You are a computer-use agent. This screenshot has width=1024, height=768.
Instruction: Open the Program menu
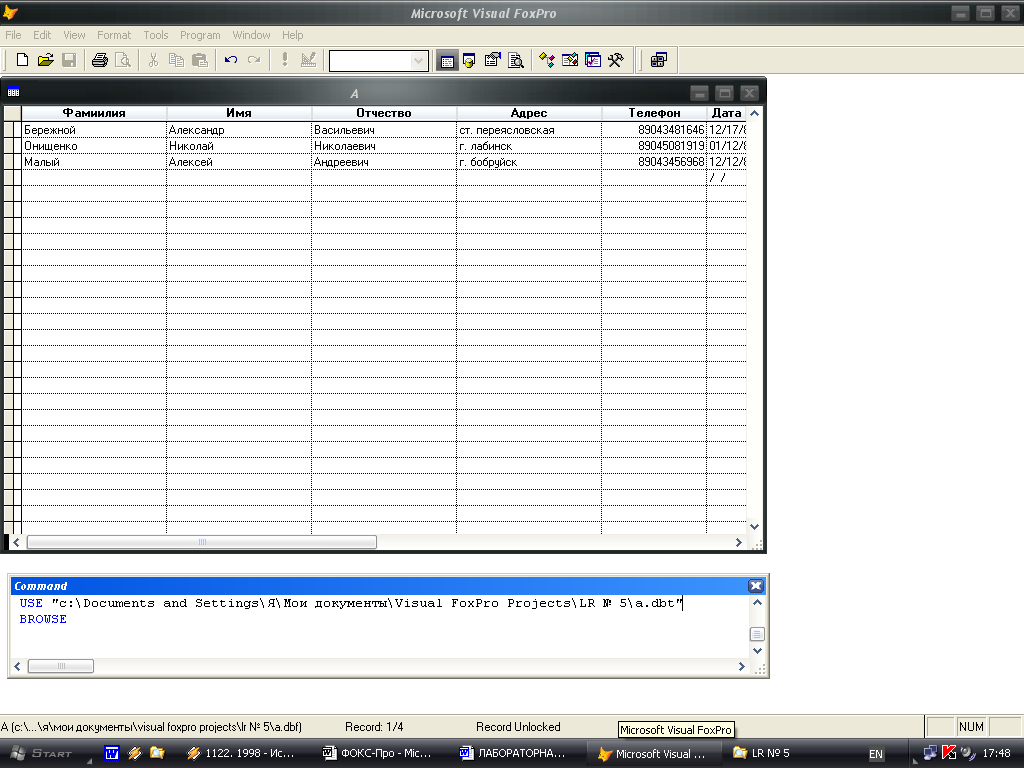coord(200,35)
